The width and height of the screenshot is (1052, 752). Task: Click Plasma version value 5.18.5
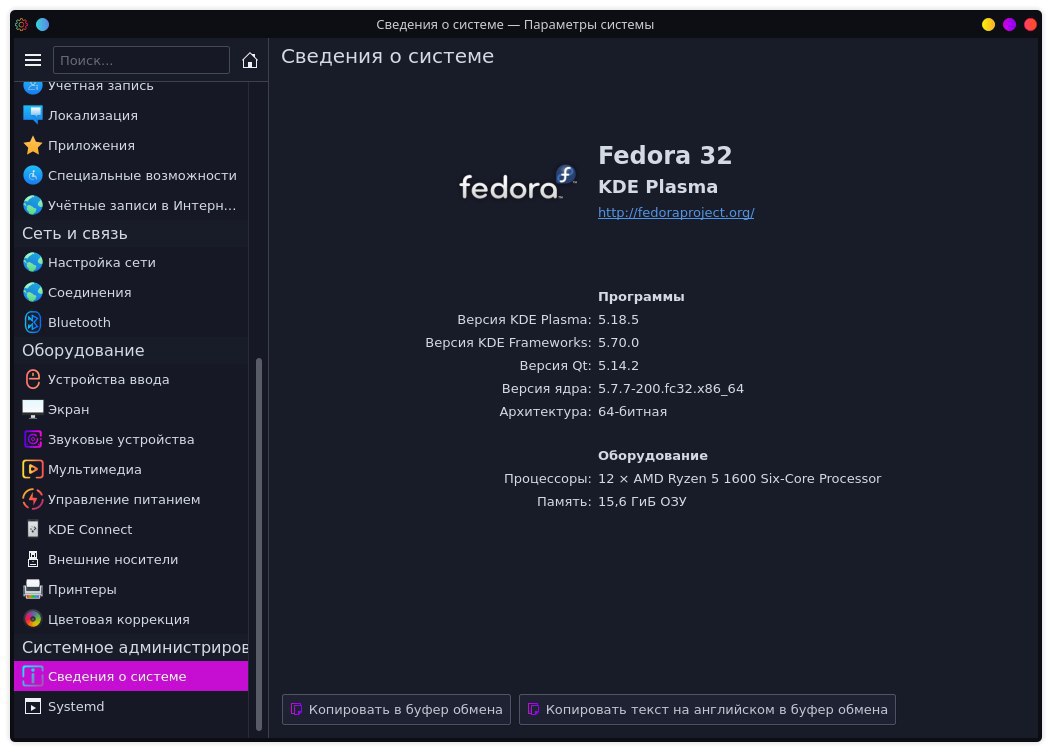click(x=618, y=320)
